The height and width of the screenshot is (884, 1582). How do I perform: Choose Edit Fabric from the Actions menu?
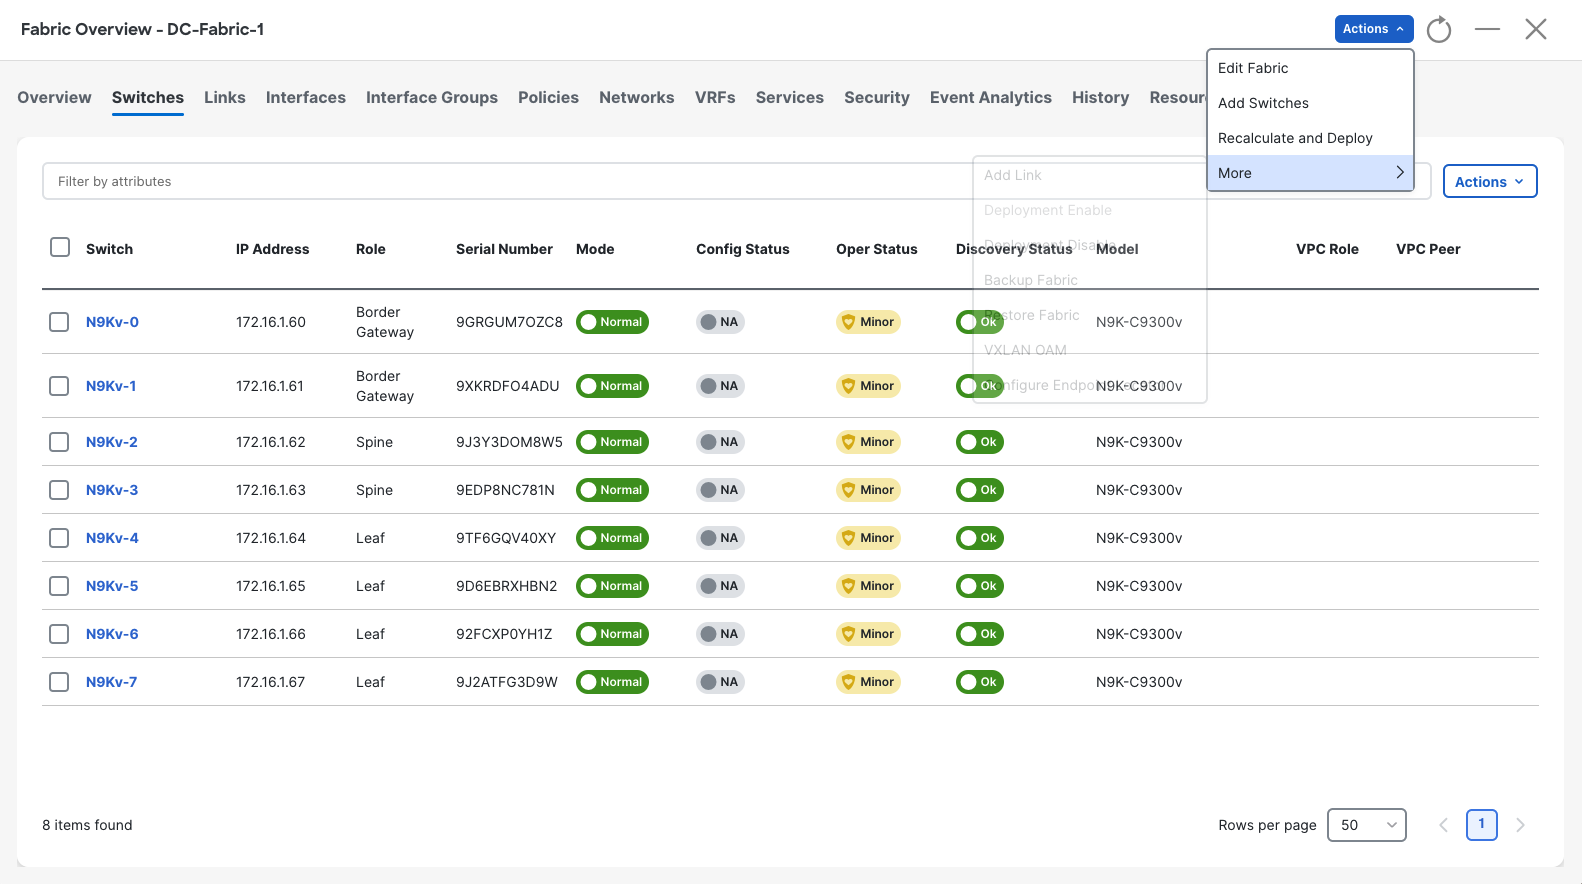tap(1310, 68)
